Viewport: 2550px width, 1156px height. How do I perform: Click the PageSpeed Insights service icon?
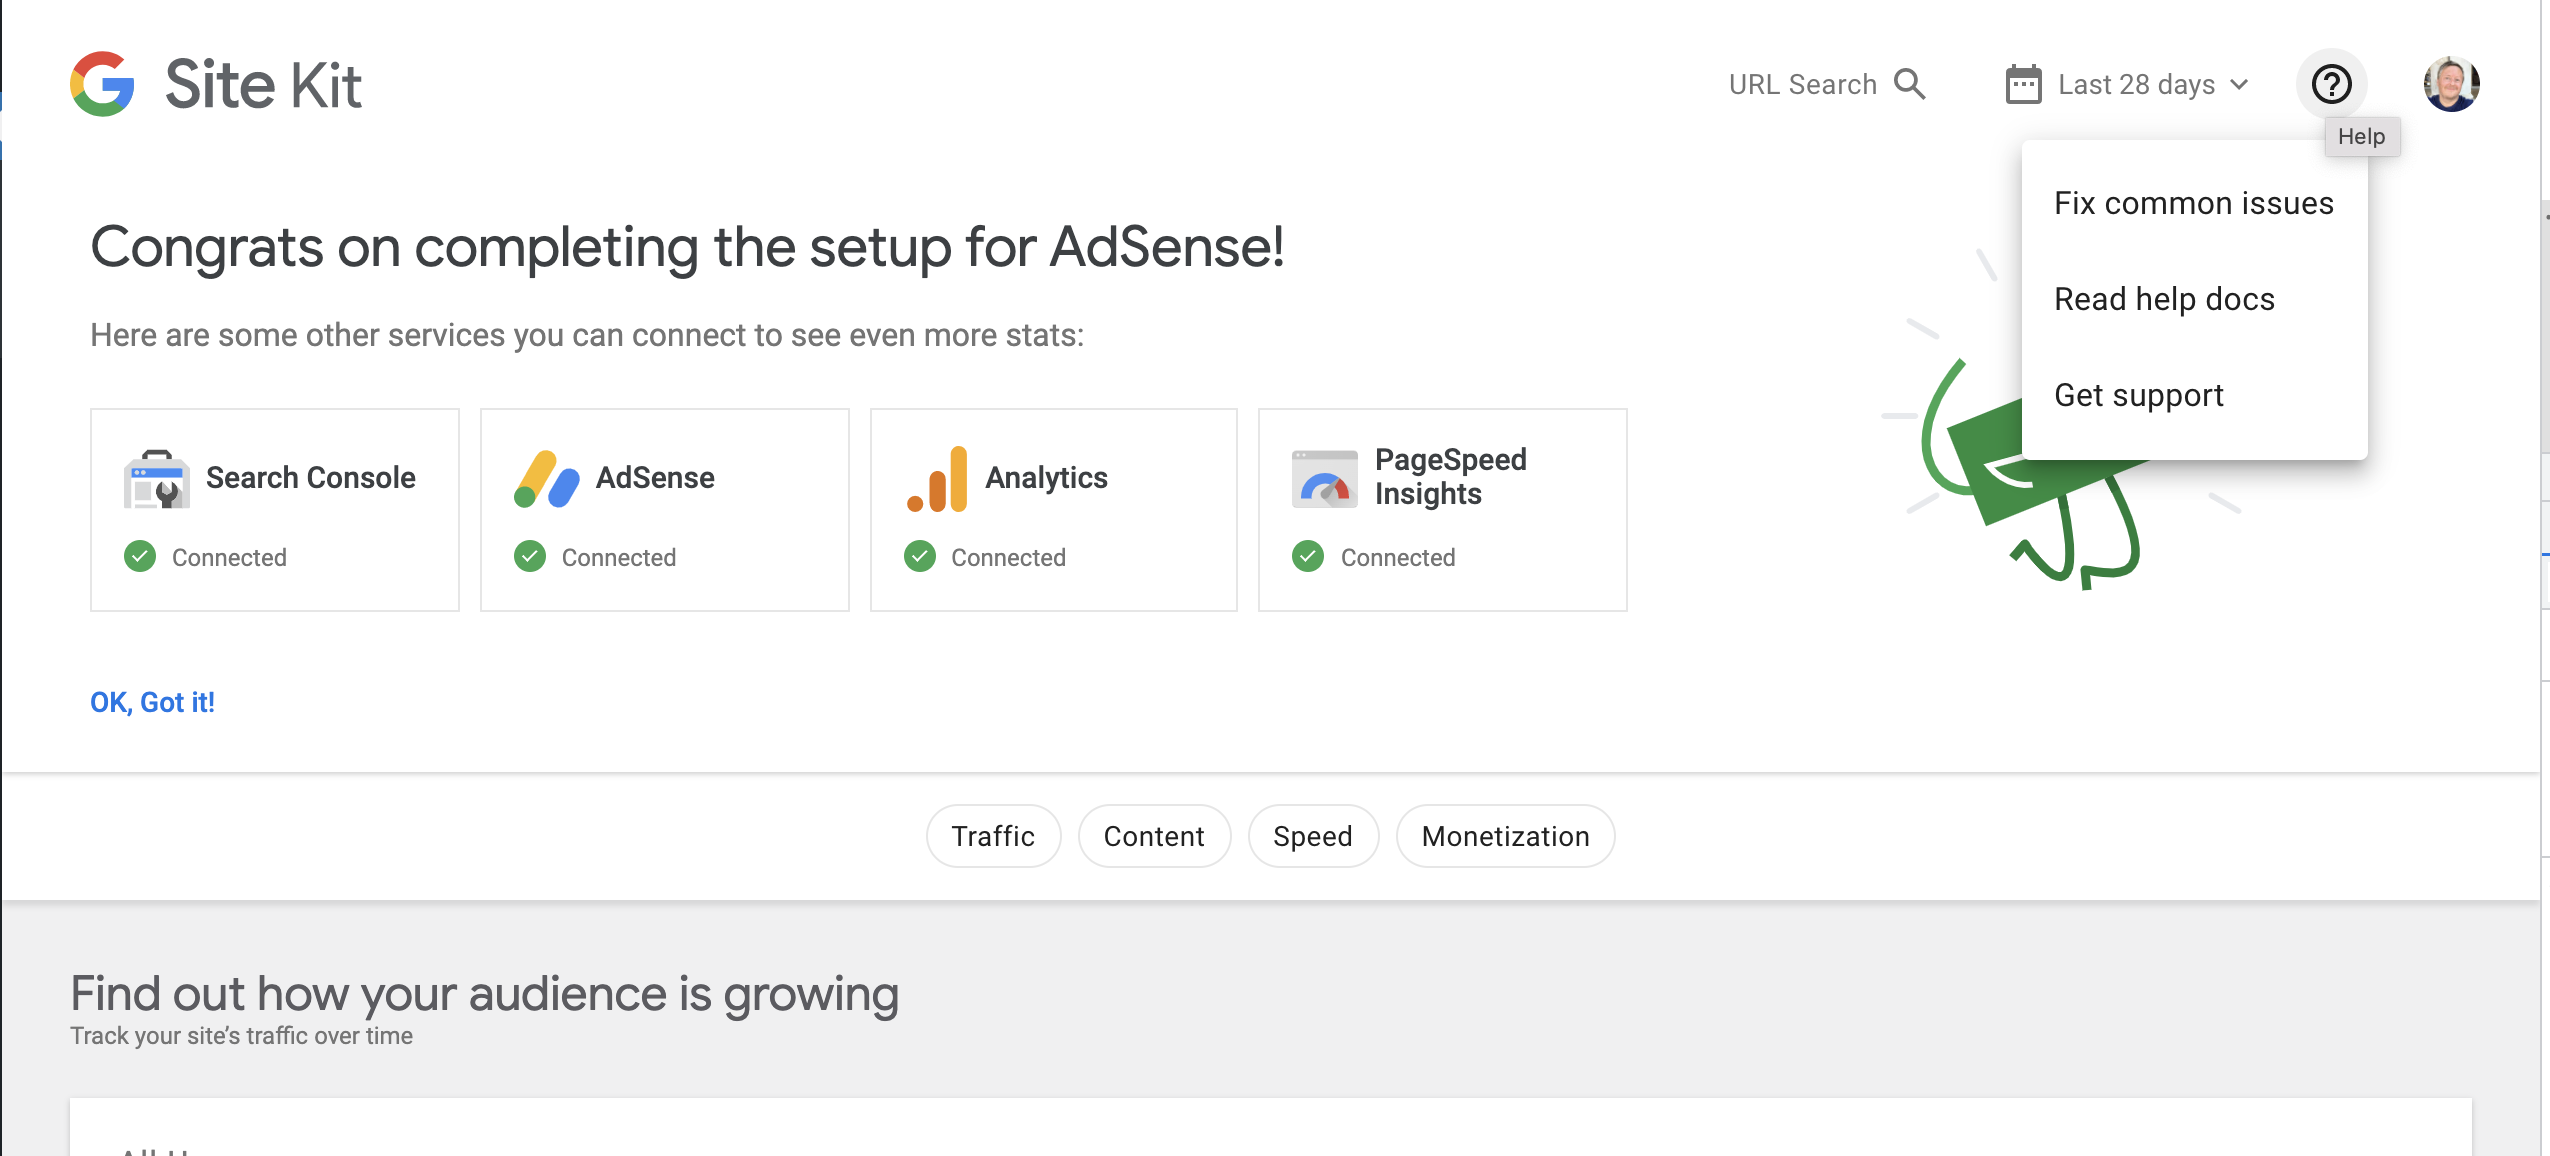pyautogui.click(x=1323, y=478)
